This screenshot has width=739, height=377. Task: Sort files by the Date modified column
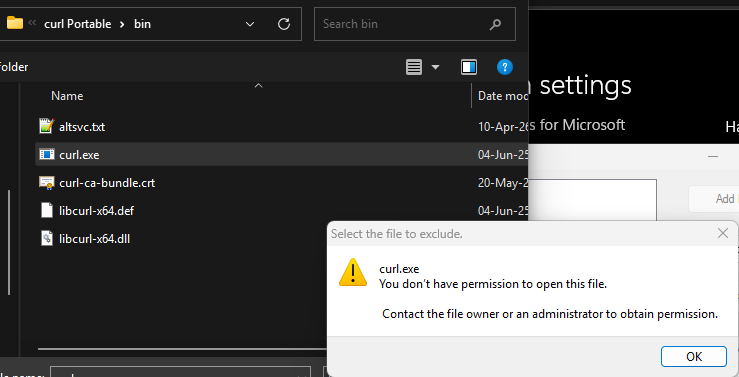click(502, 96)
